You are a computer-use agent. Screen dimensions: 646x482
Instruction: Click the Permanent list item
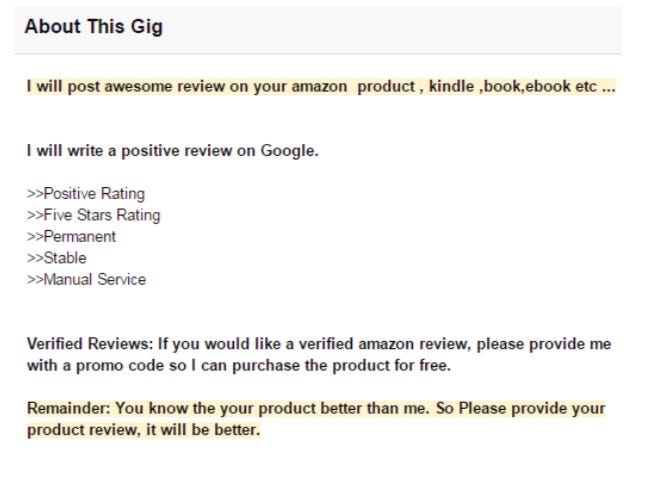pyautogui.click(x=71, y=236)
